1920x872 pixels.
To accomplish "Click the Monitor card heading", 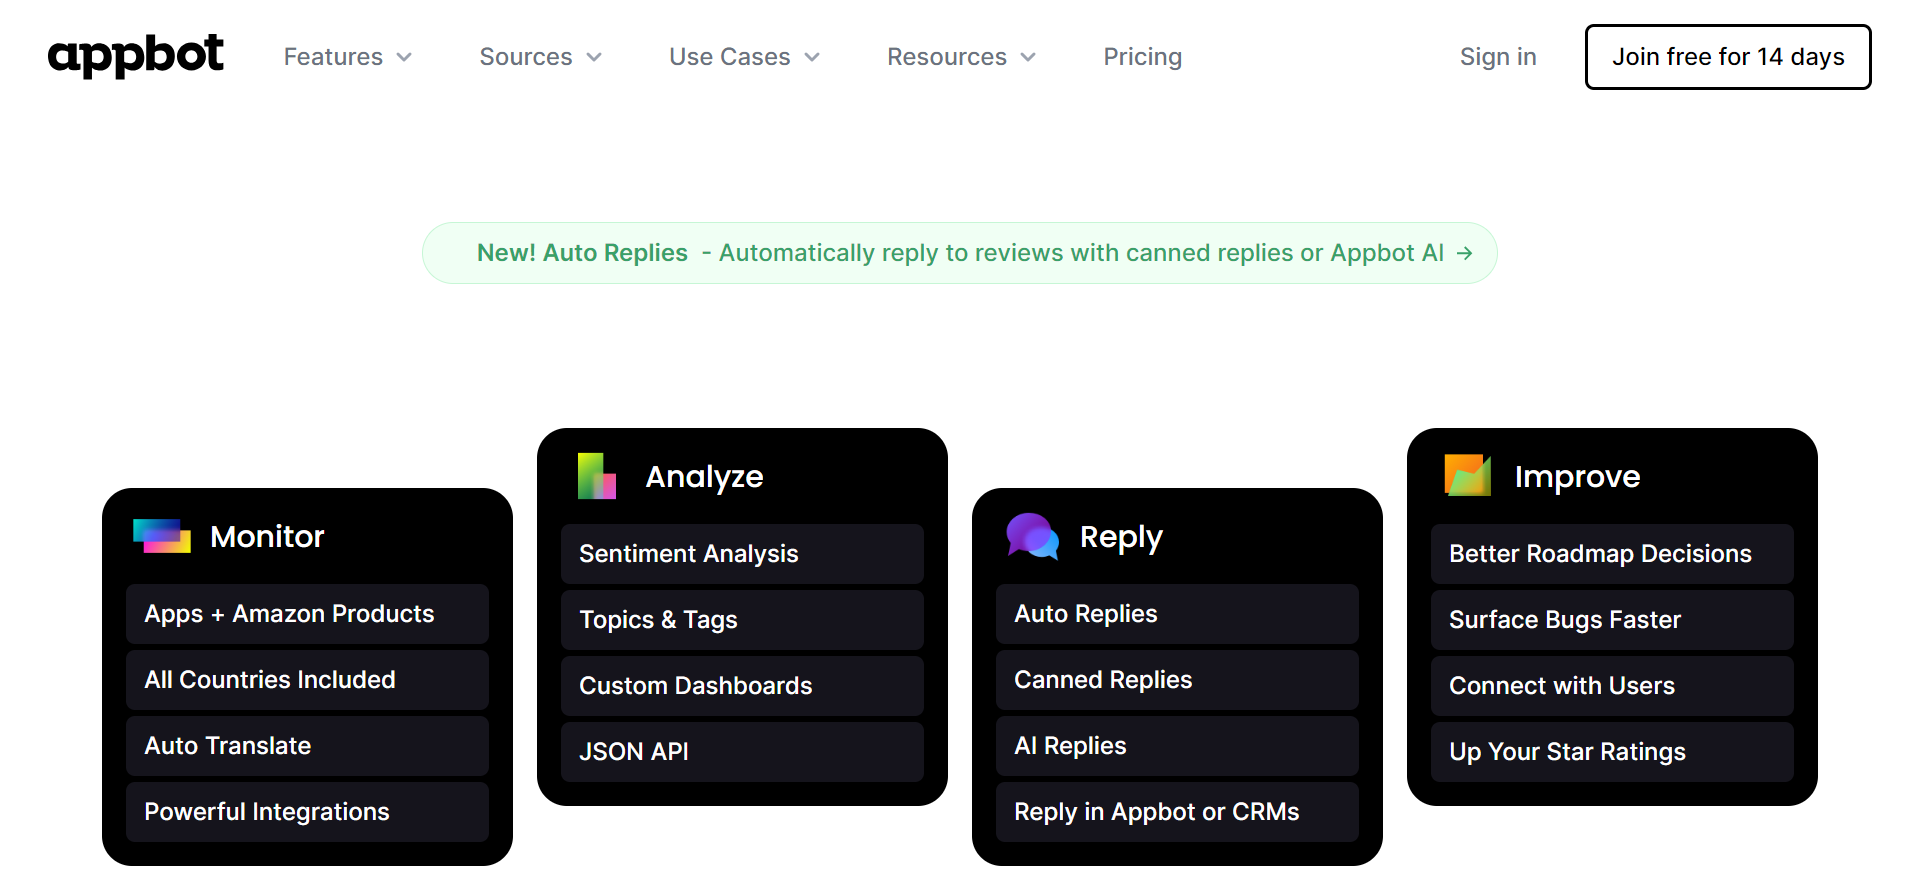I will point(267,537).
